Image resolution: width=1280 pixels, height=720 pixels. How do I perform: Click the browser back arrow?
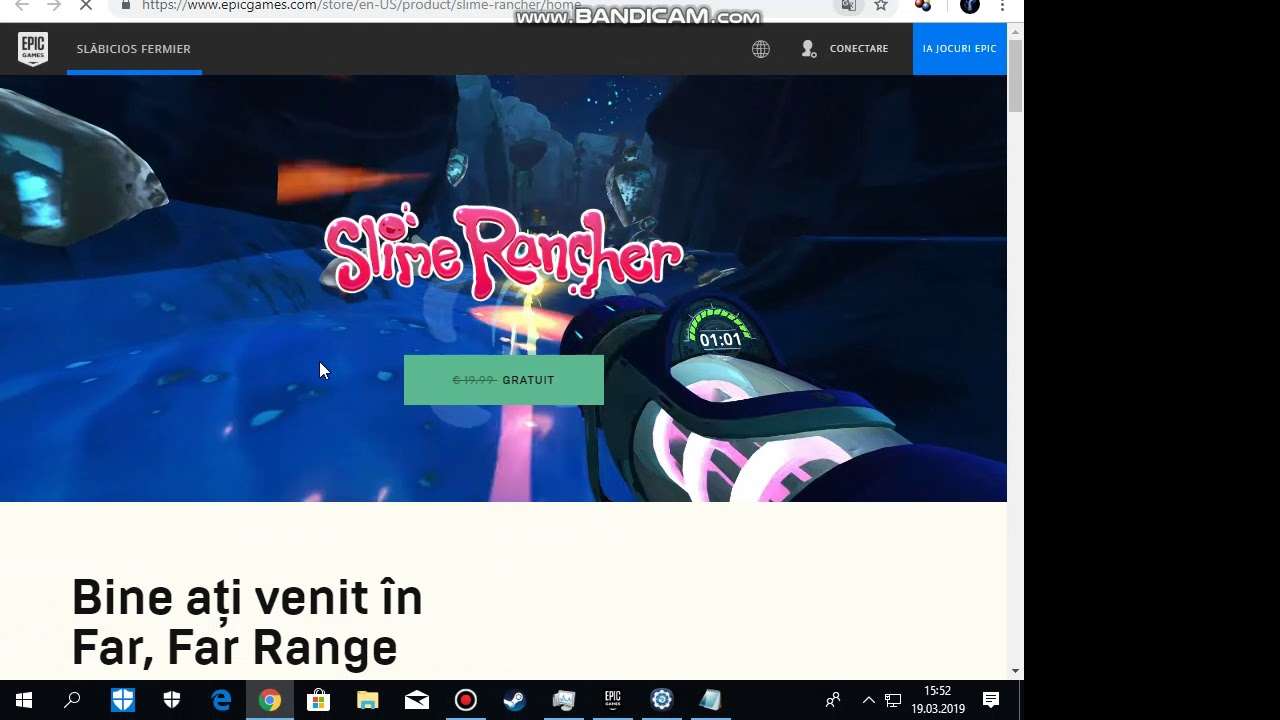click(22, 5)
